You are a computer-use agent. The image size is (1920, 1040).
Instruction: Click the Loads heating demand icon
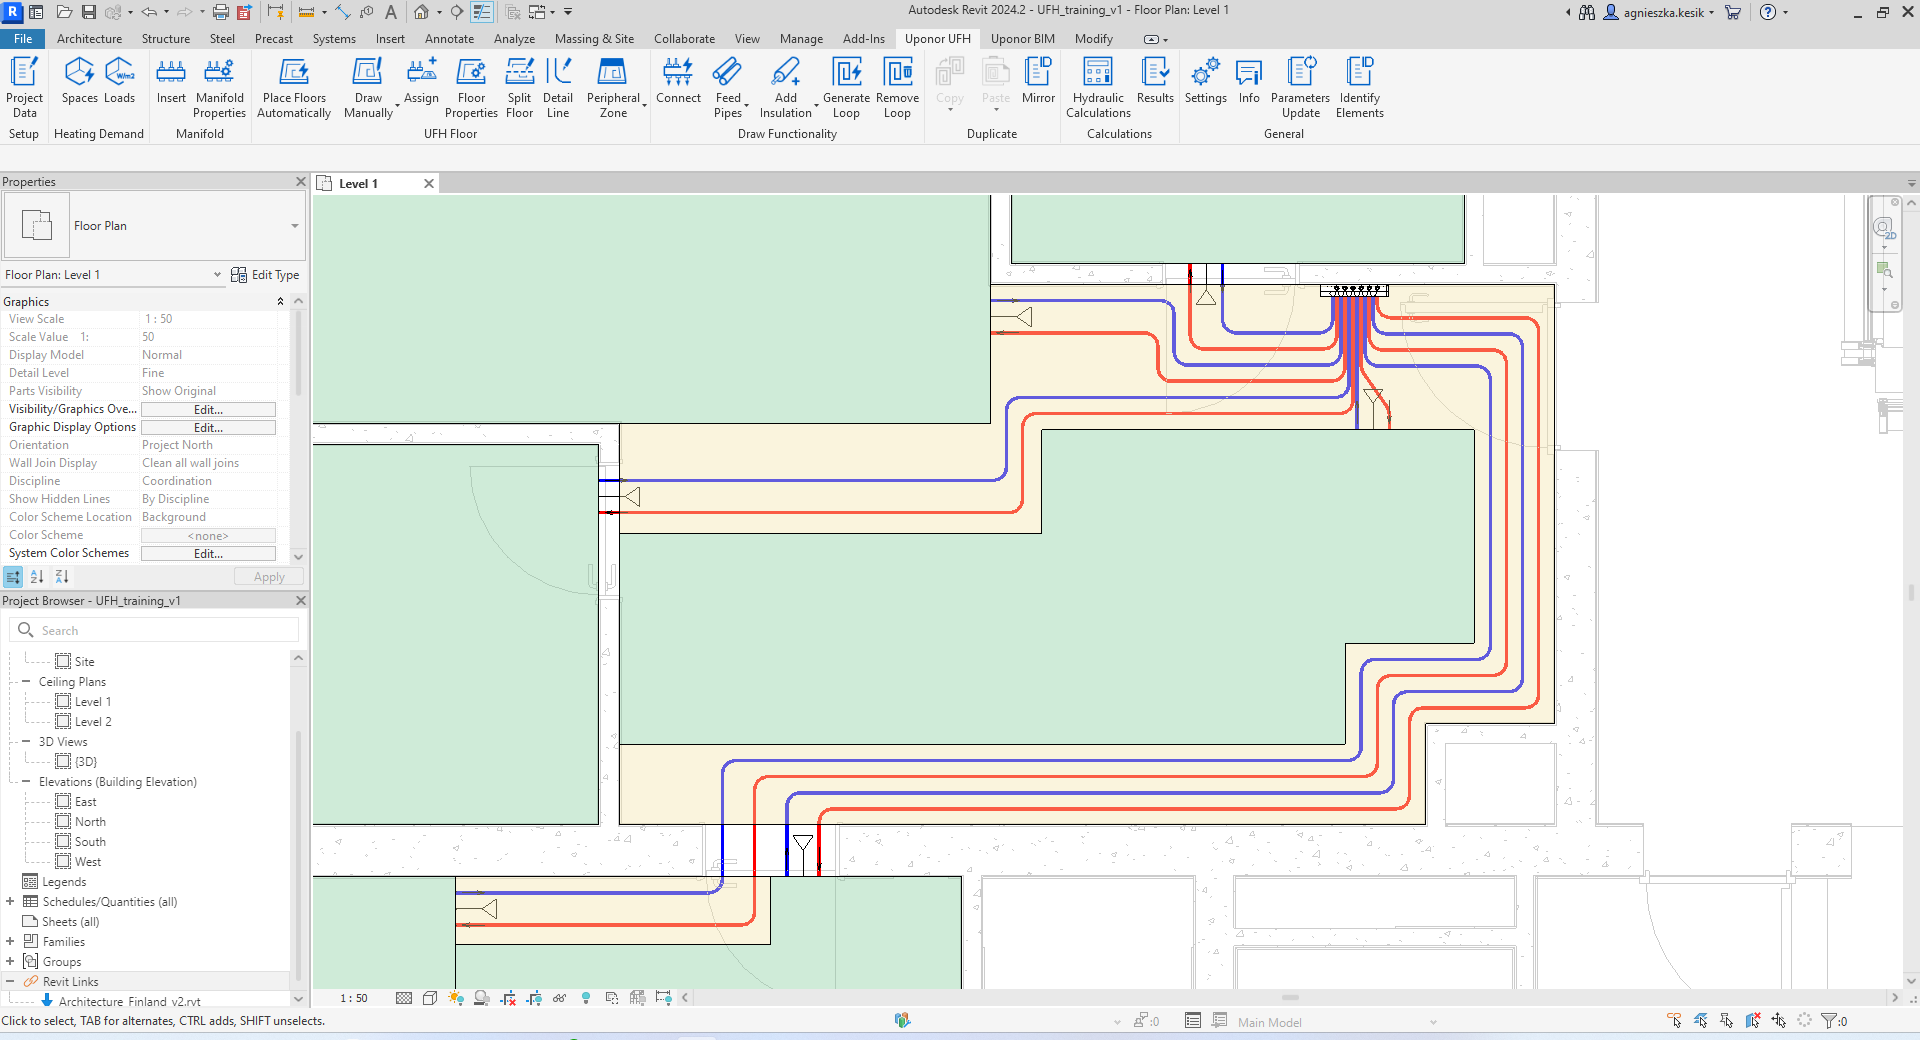tap(119, 80)
